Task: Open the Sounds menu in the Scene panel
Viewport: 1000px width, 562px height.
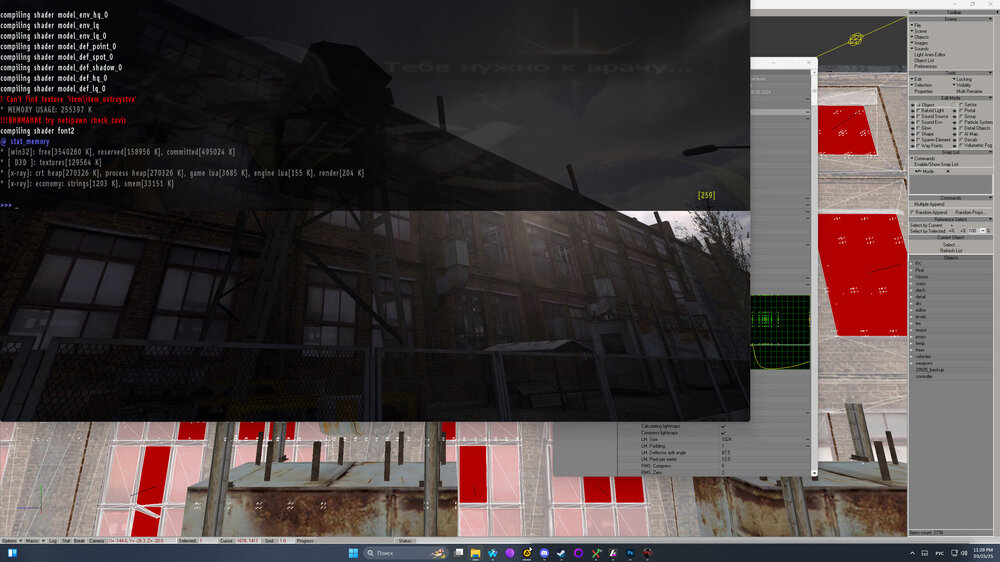Action: pos(920,48)
